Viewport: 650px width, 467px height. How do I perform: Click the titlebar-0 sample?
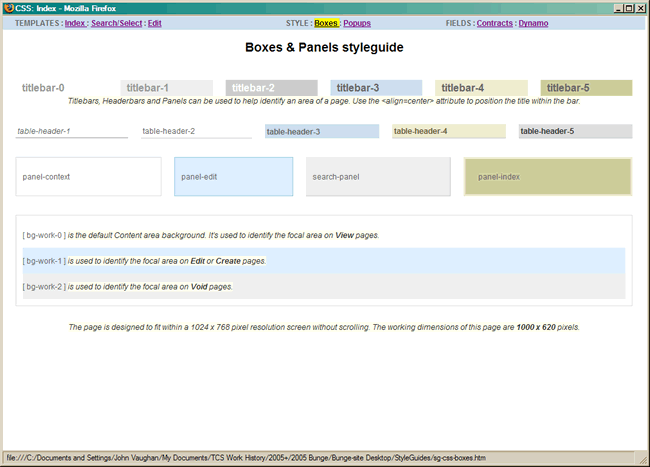pyautogui.click(x=43, y=88)
